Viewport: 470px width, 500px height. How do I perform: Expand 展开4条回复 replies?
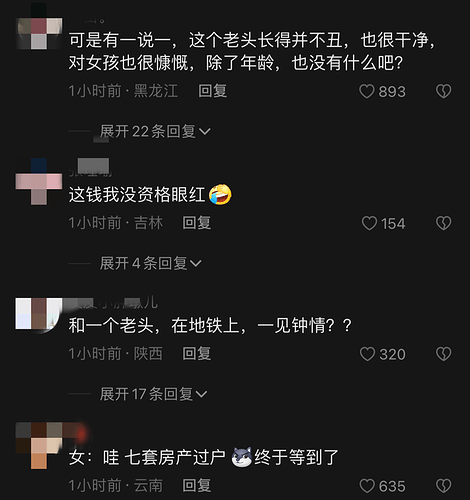click(x=151, y=263)
